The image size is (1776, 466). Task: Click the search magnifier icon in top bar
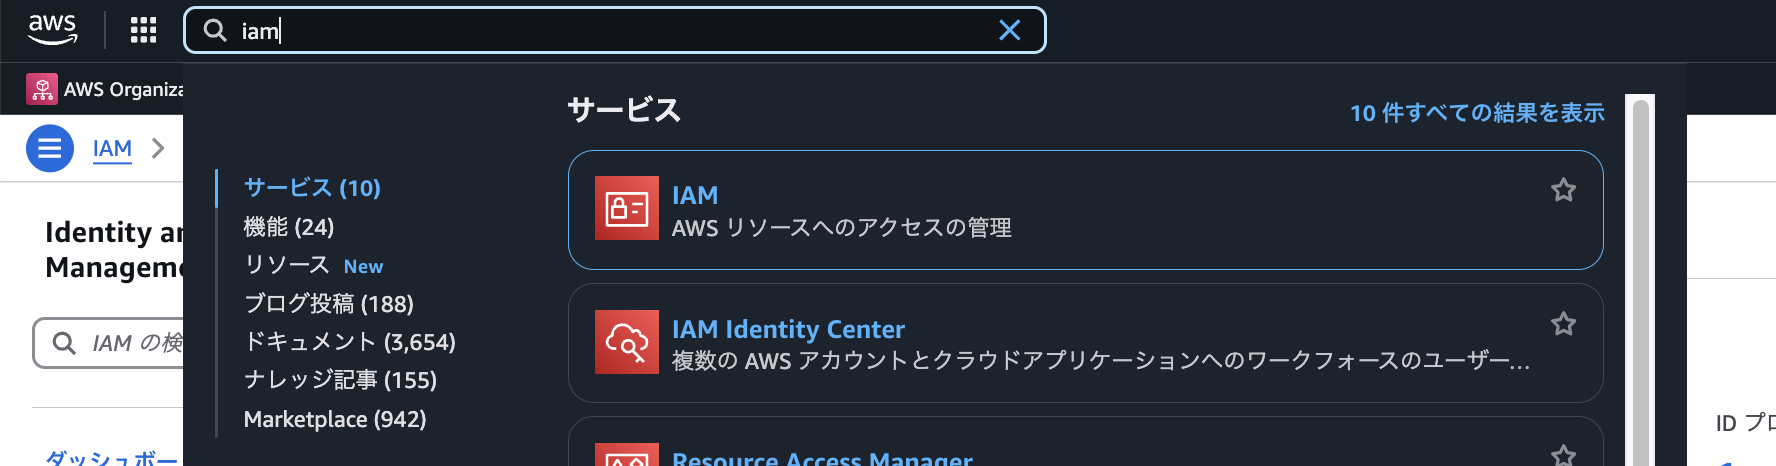(x=215, y=30)
